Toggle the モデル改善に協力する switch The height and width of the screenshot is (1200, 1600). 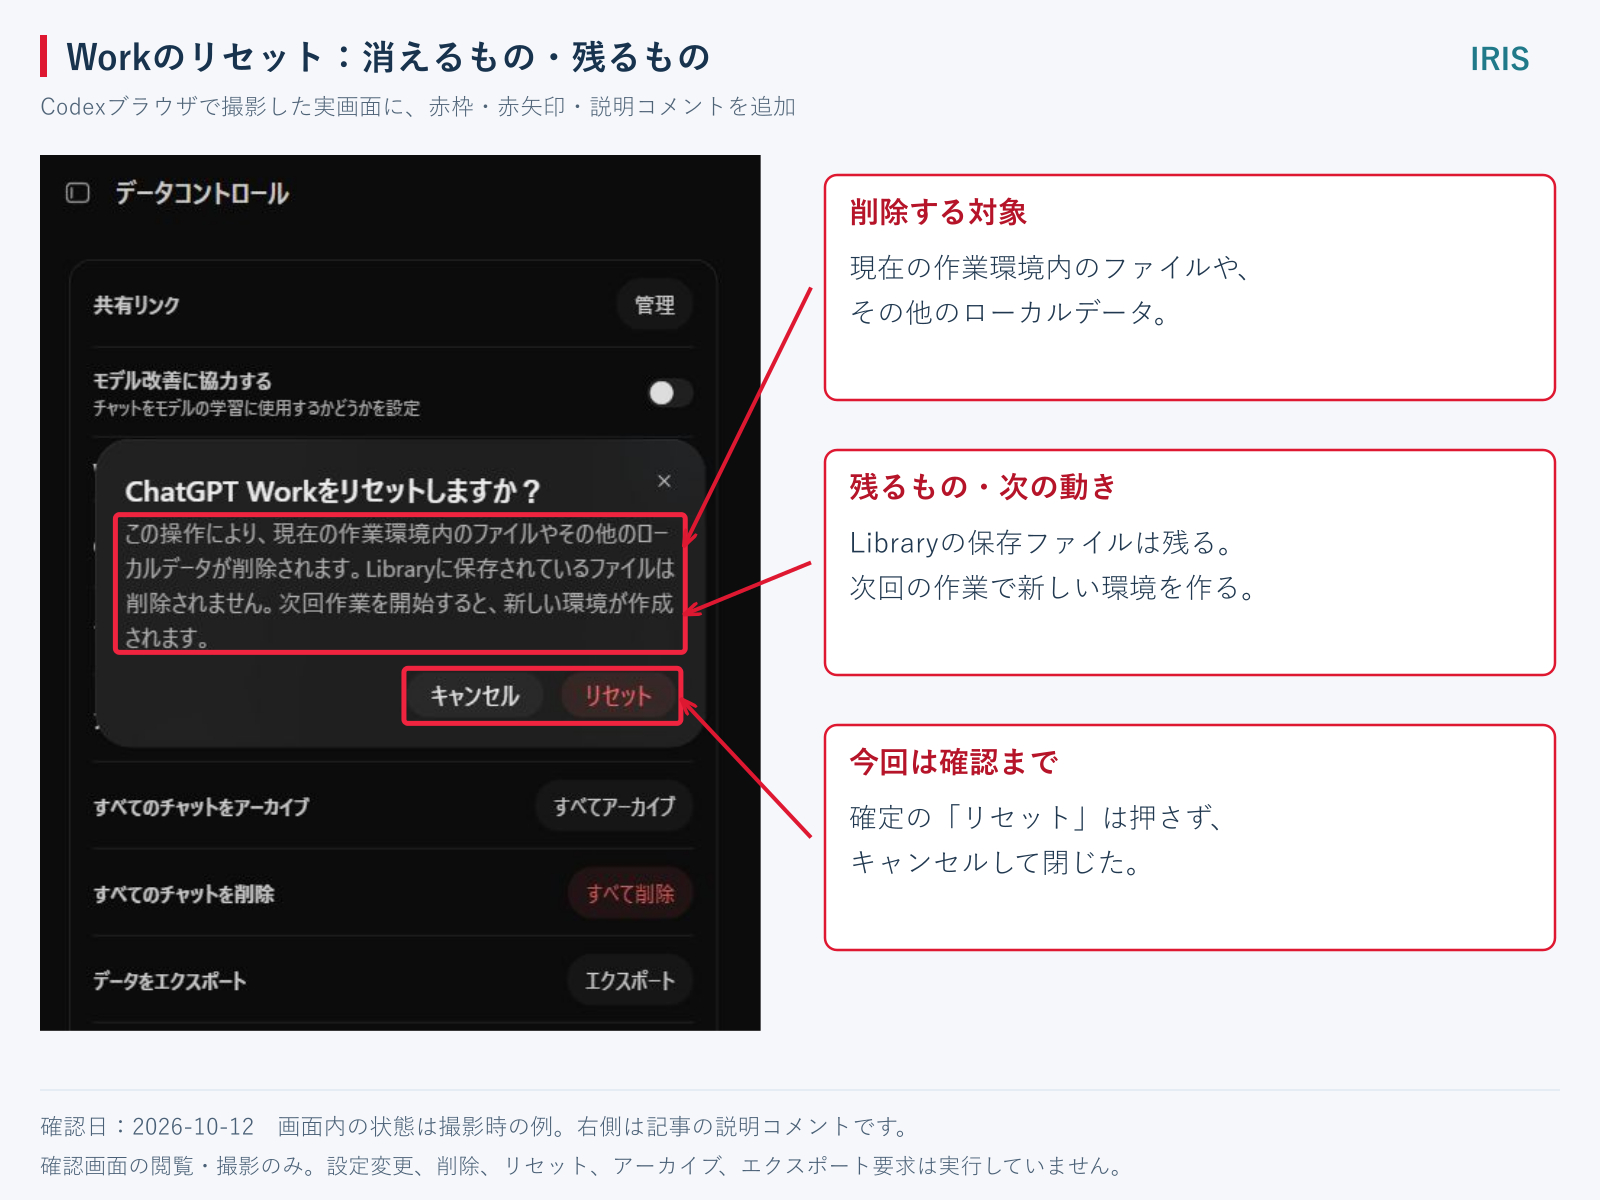tap(669, 393)
